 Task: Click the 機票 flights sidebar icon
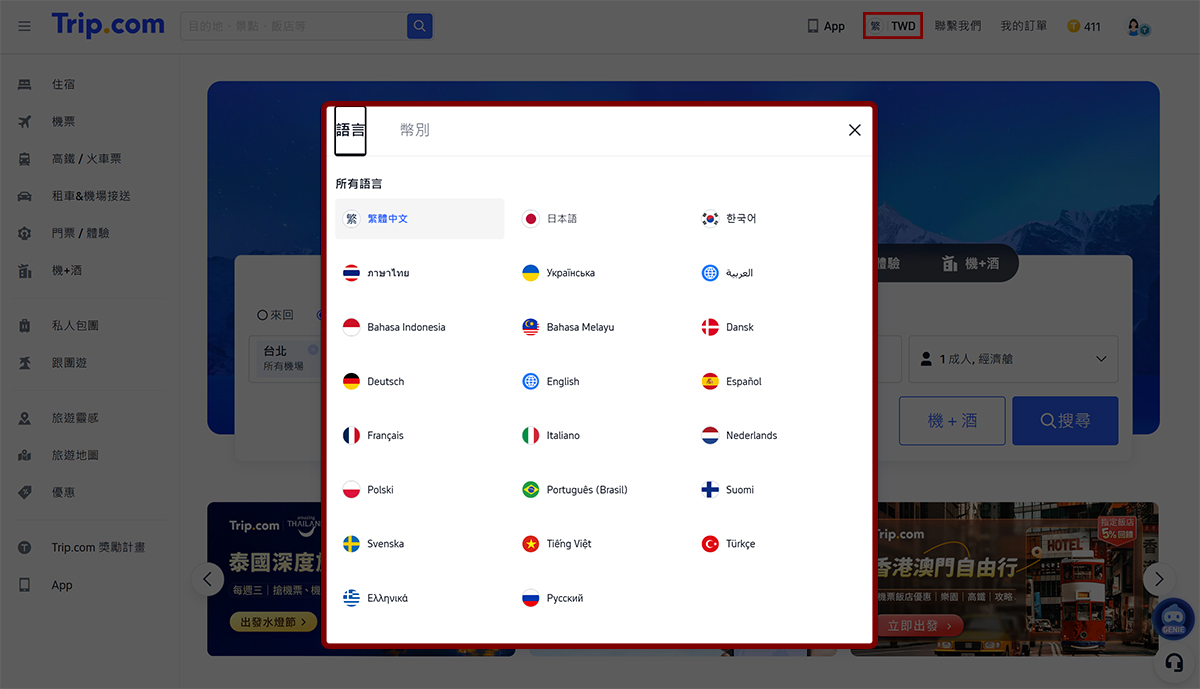point(25,122)
